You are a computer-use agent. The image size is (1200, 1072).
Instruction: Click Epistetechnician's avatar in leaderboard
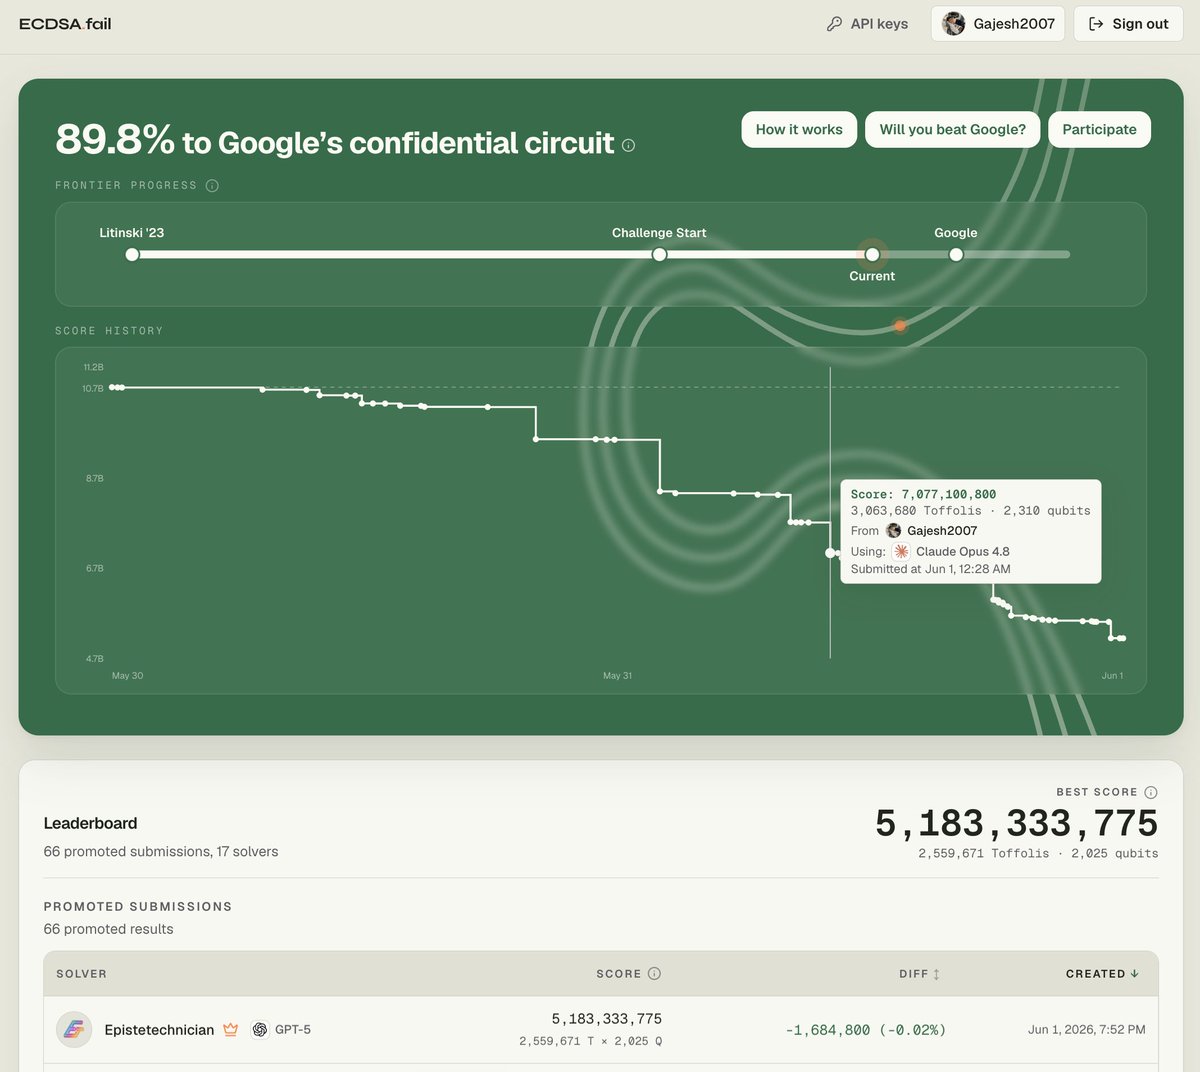74,1029
